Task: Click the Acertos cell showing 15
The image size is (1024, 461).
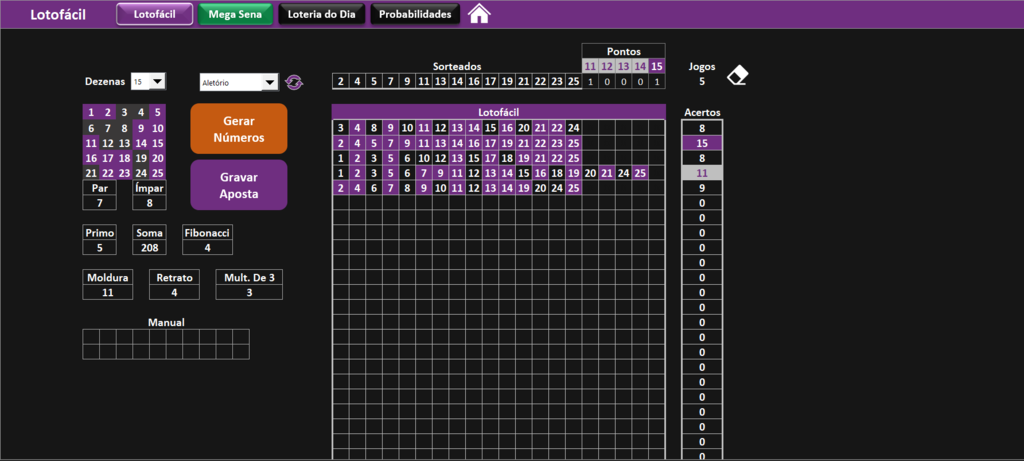Action: coord(702,143)
